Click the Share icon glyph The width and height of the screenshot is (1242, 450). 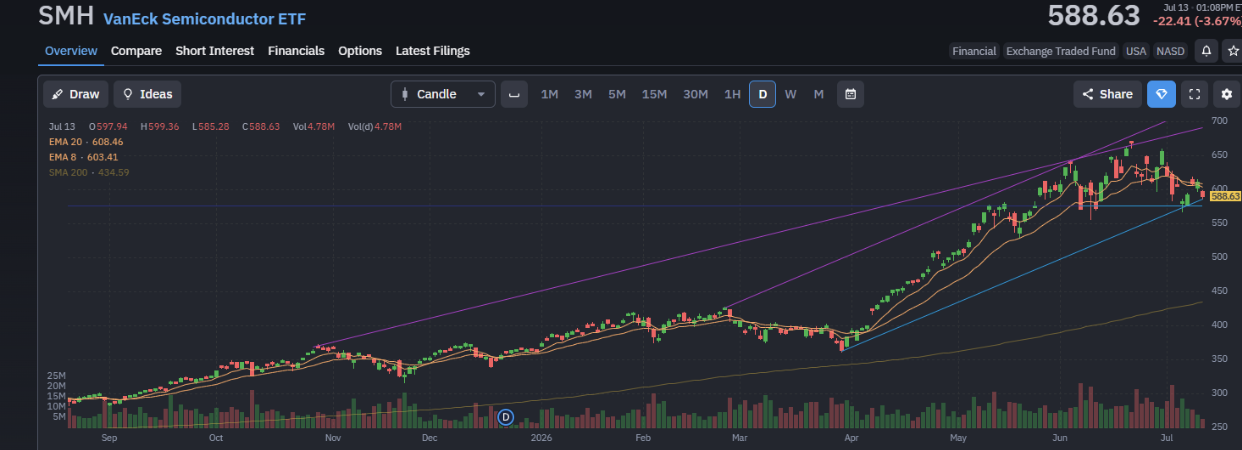tap(1089, 94)
